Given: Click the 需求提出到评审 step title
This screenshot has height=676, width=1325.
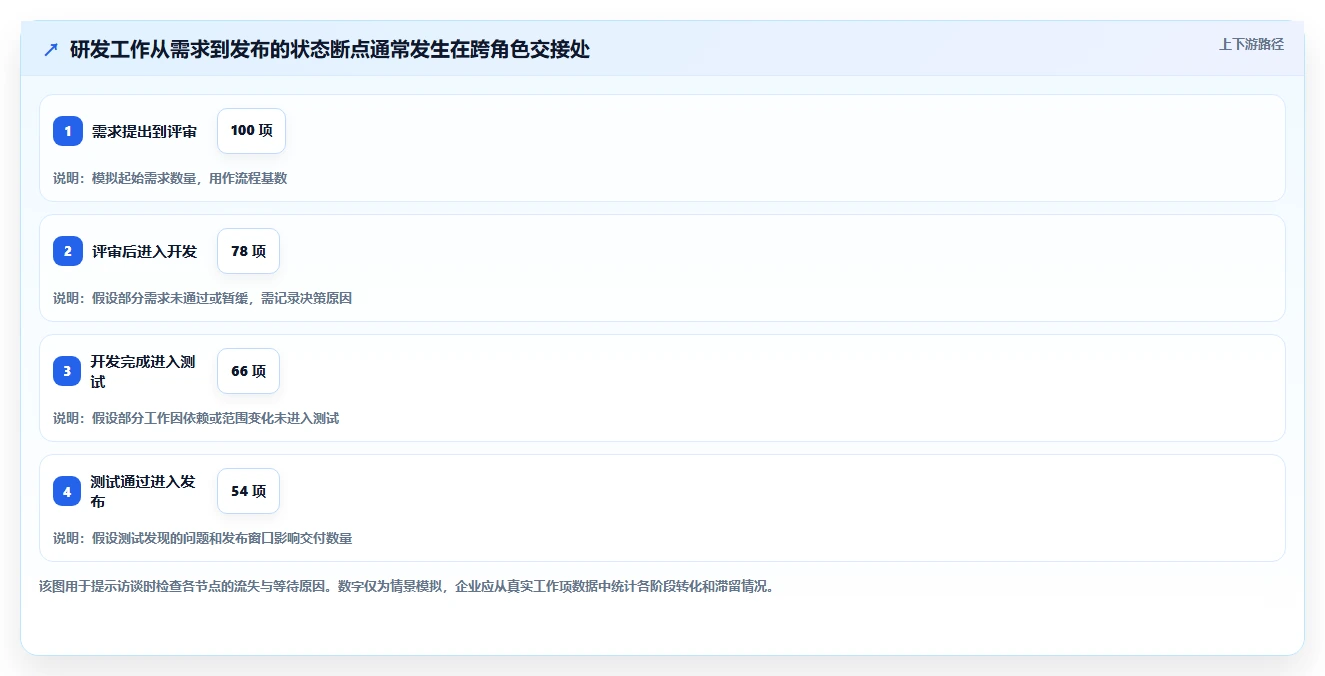Looking at the screenshot, I should click(x=144, y=131).
